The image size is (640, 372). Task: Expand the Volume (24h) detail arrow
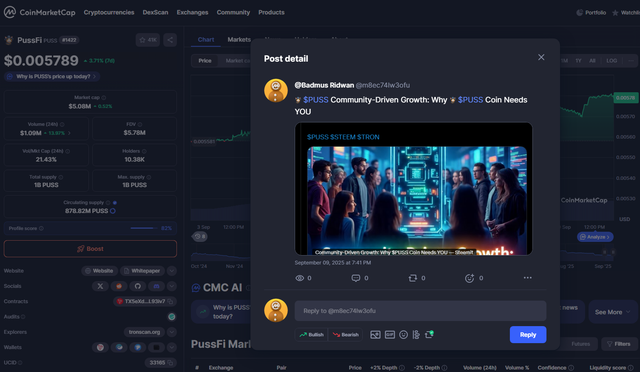[69, 133]
